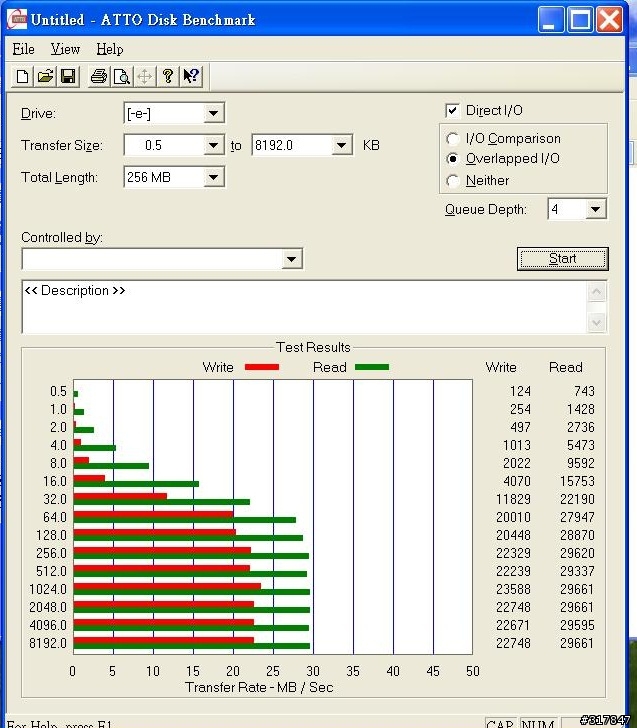637x728 pixels.
Task: Save benchmark results with floppy icon
Action: (68, 76)
